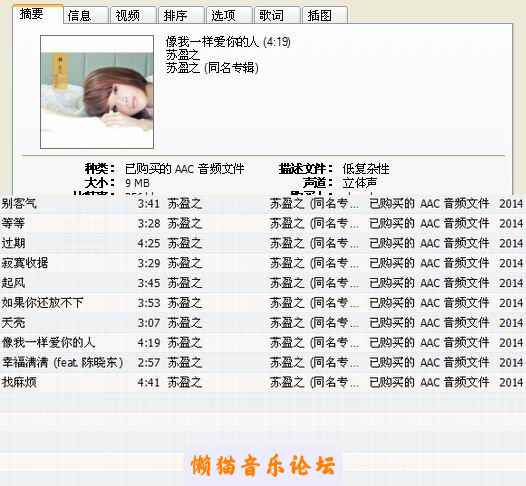Select the track row 过期
526x486 pixels.
tap(263, 243)
